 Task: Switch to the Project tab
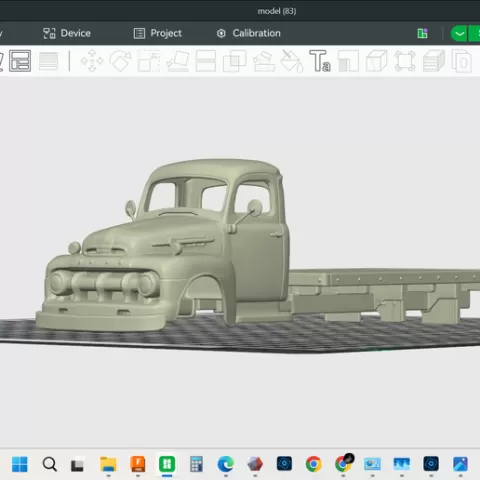[158, 33]
